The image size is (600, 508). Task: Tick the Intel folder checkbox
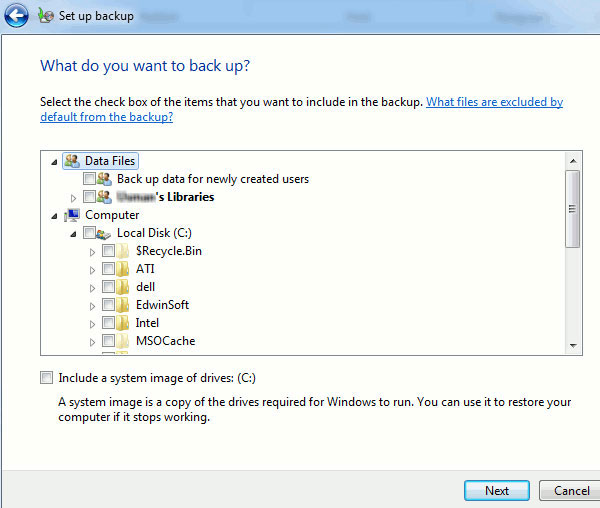tap(108, 323)
